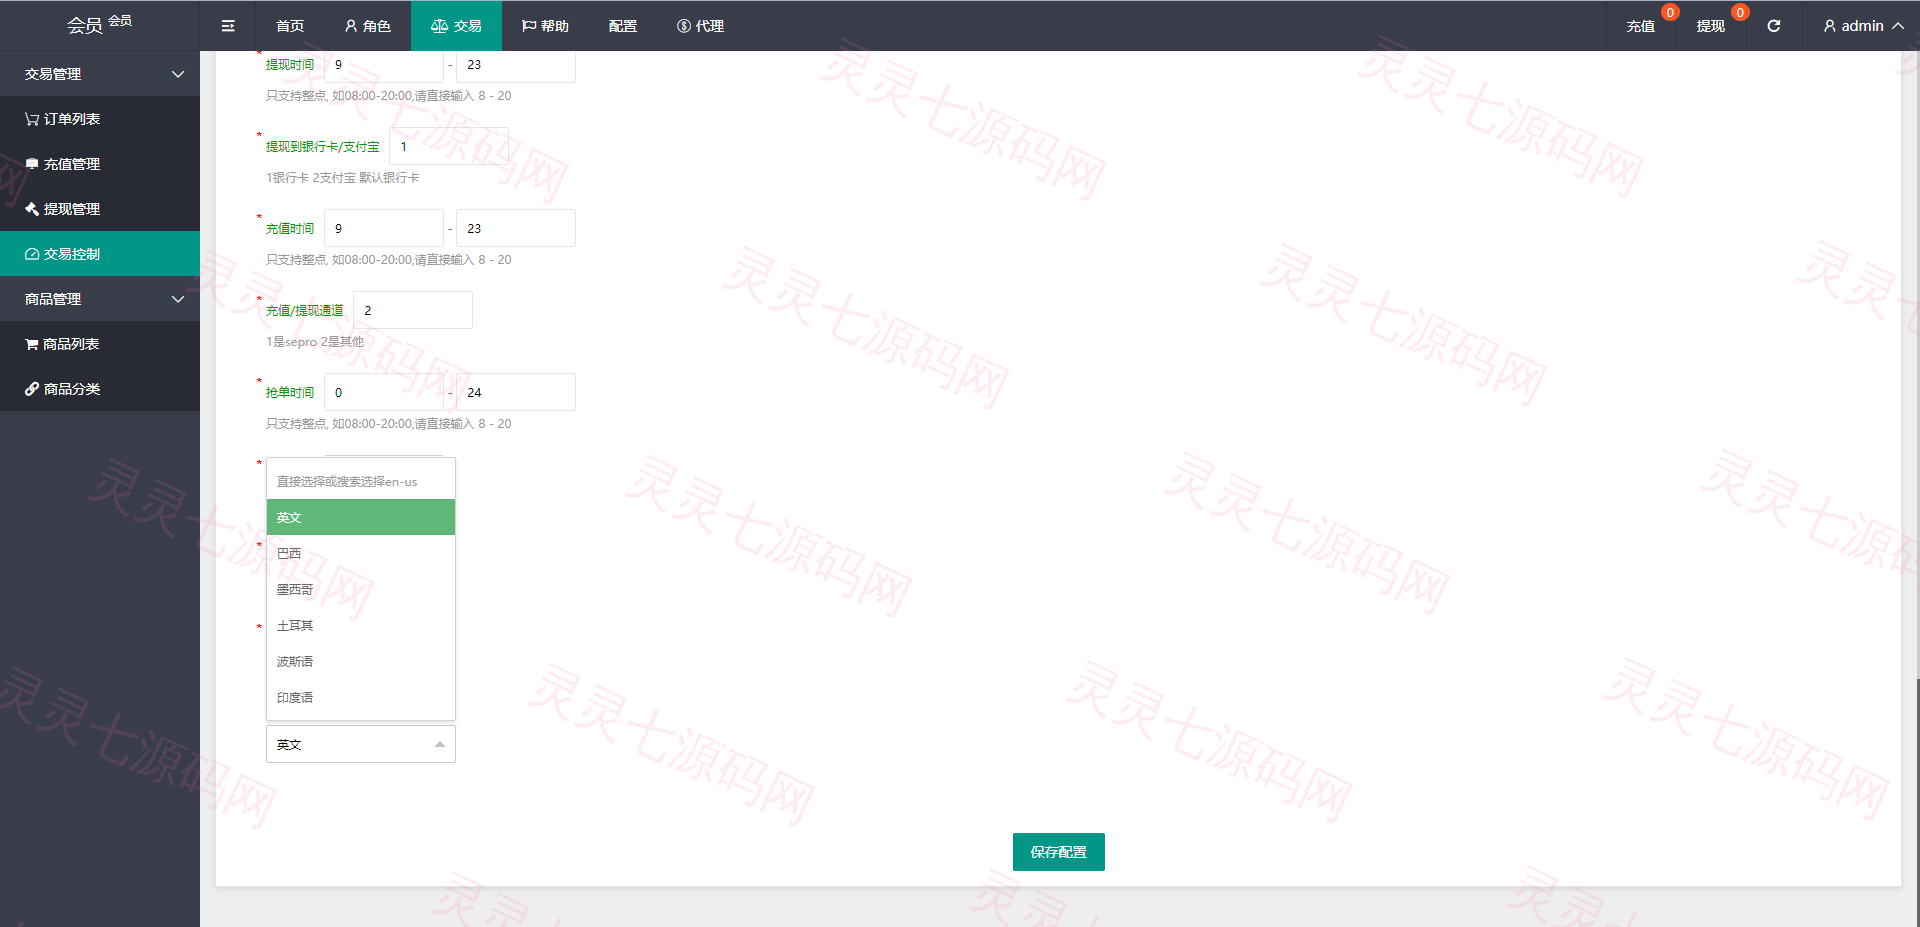Open the 角色 top menu
This screenshot has width=1920, height=927.
click(x=367, y=26)
